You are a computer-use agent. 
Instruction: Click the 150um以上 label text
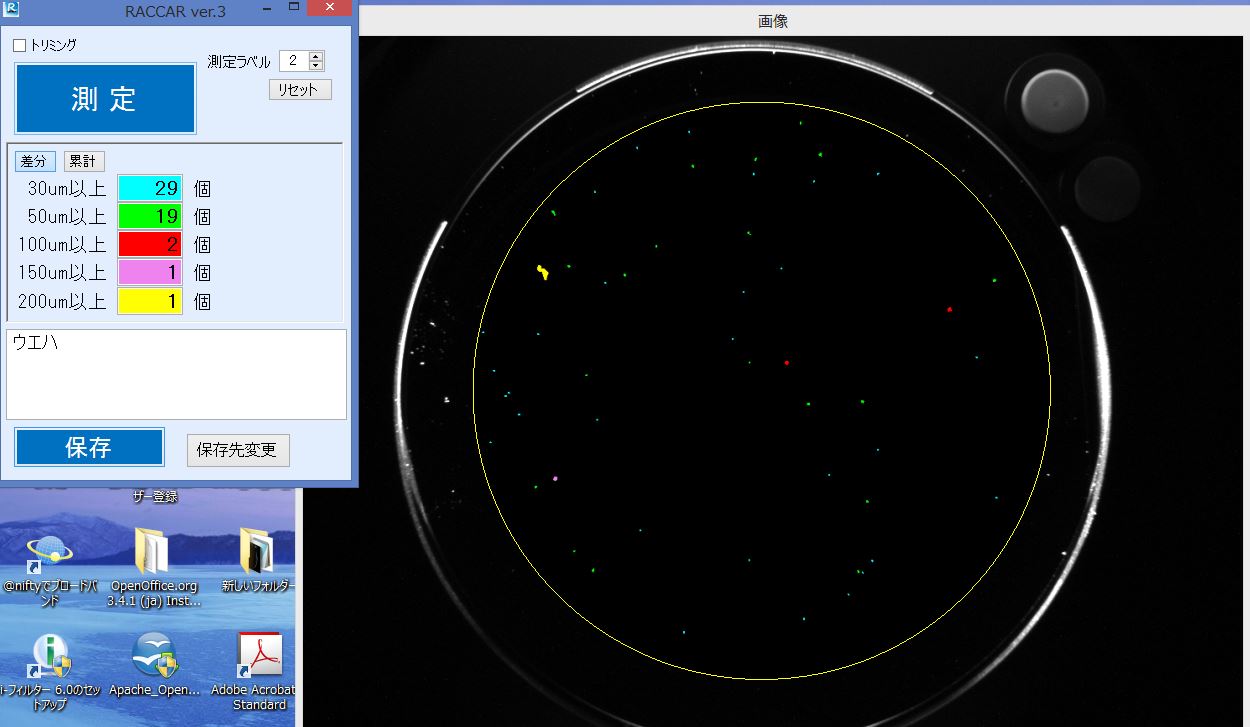(62, 272)
